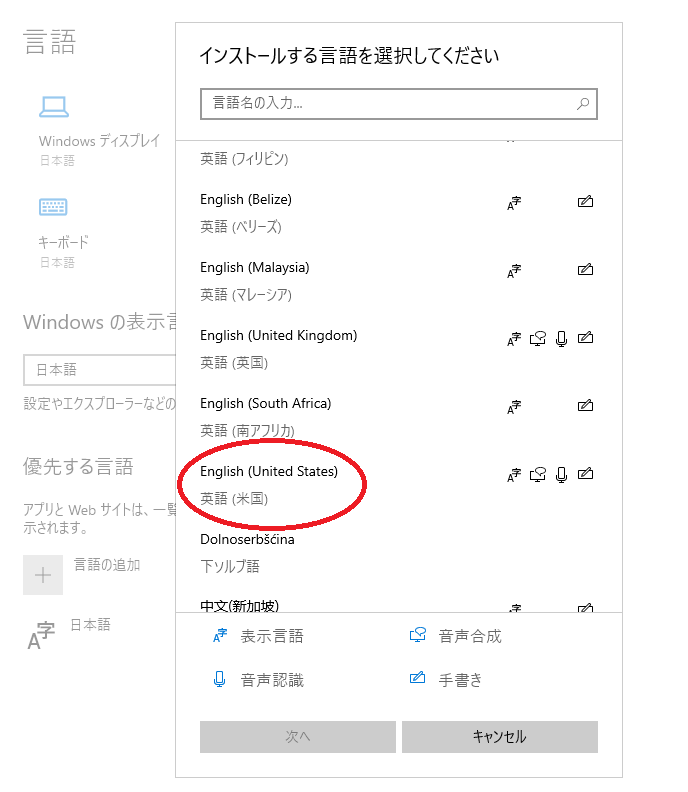Click the search magnifier icon in language box
The height and width of the screenshot is (792, 688).
(582, 103)
